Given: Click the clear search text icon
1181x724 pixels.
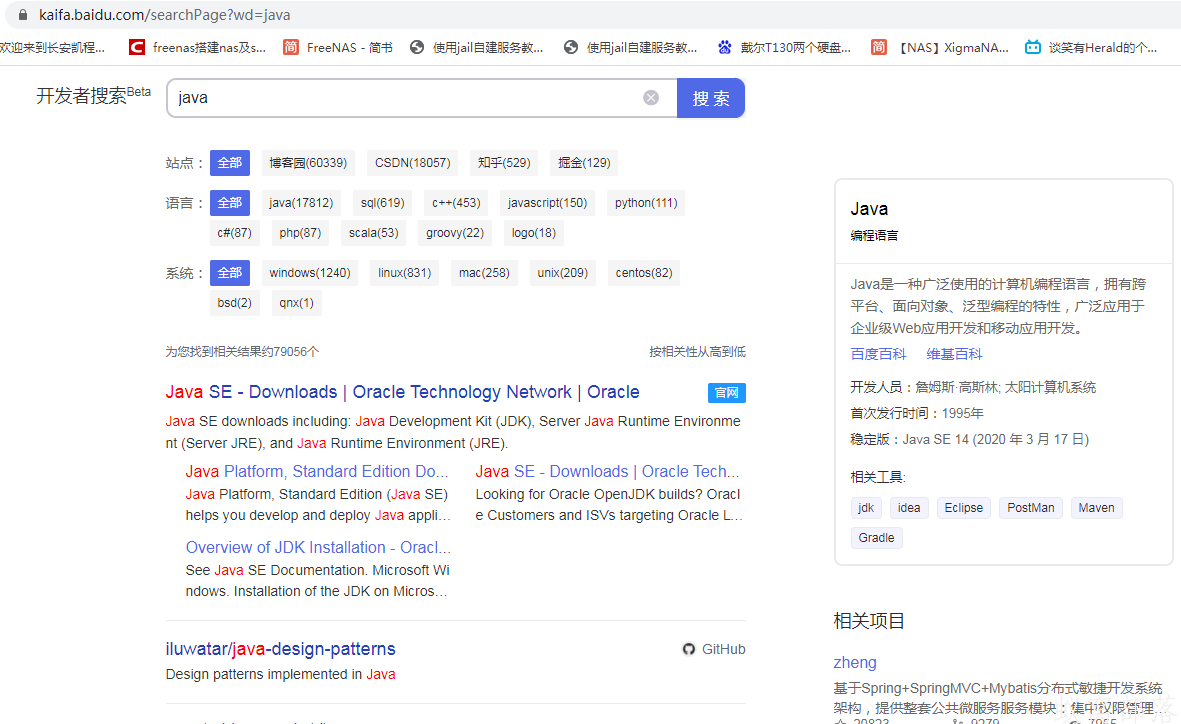Looking at the screenshot, I should [651, 98].
